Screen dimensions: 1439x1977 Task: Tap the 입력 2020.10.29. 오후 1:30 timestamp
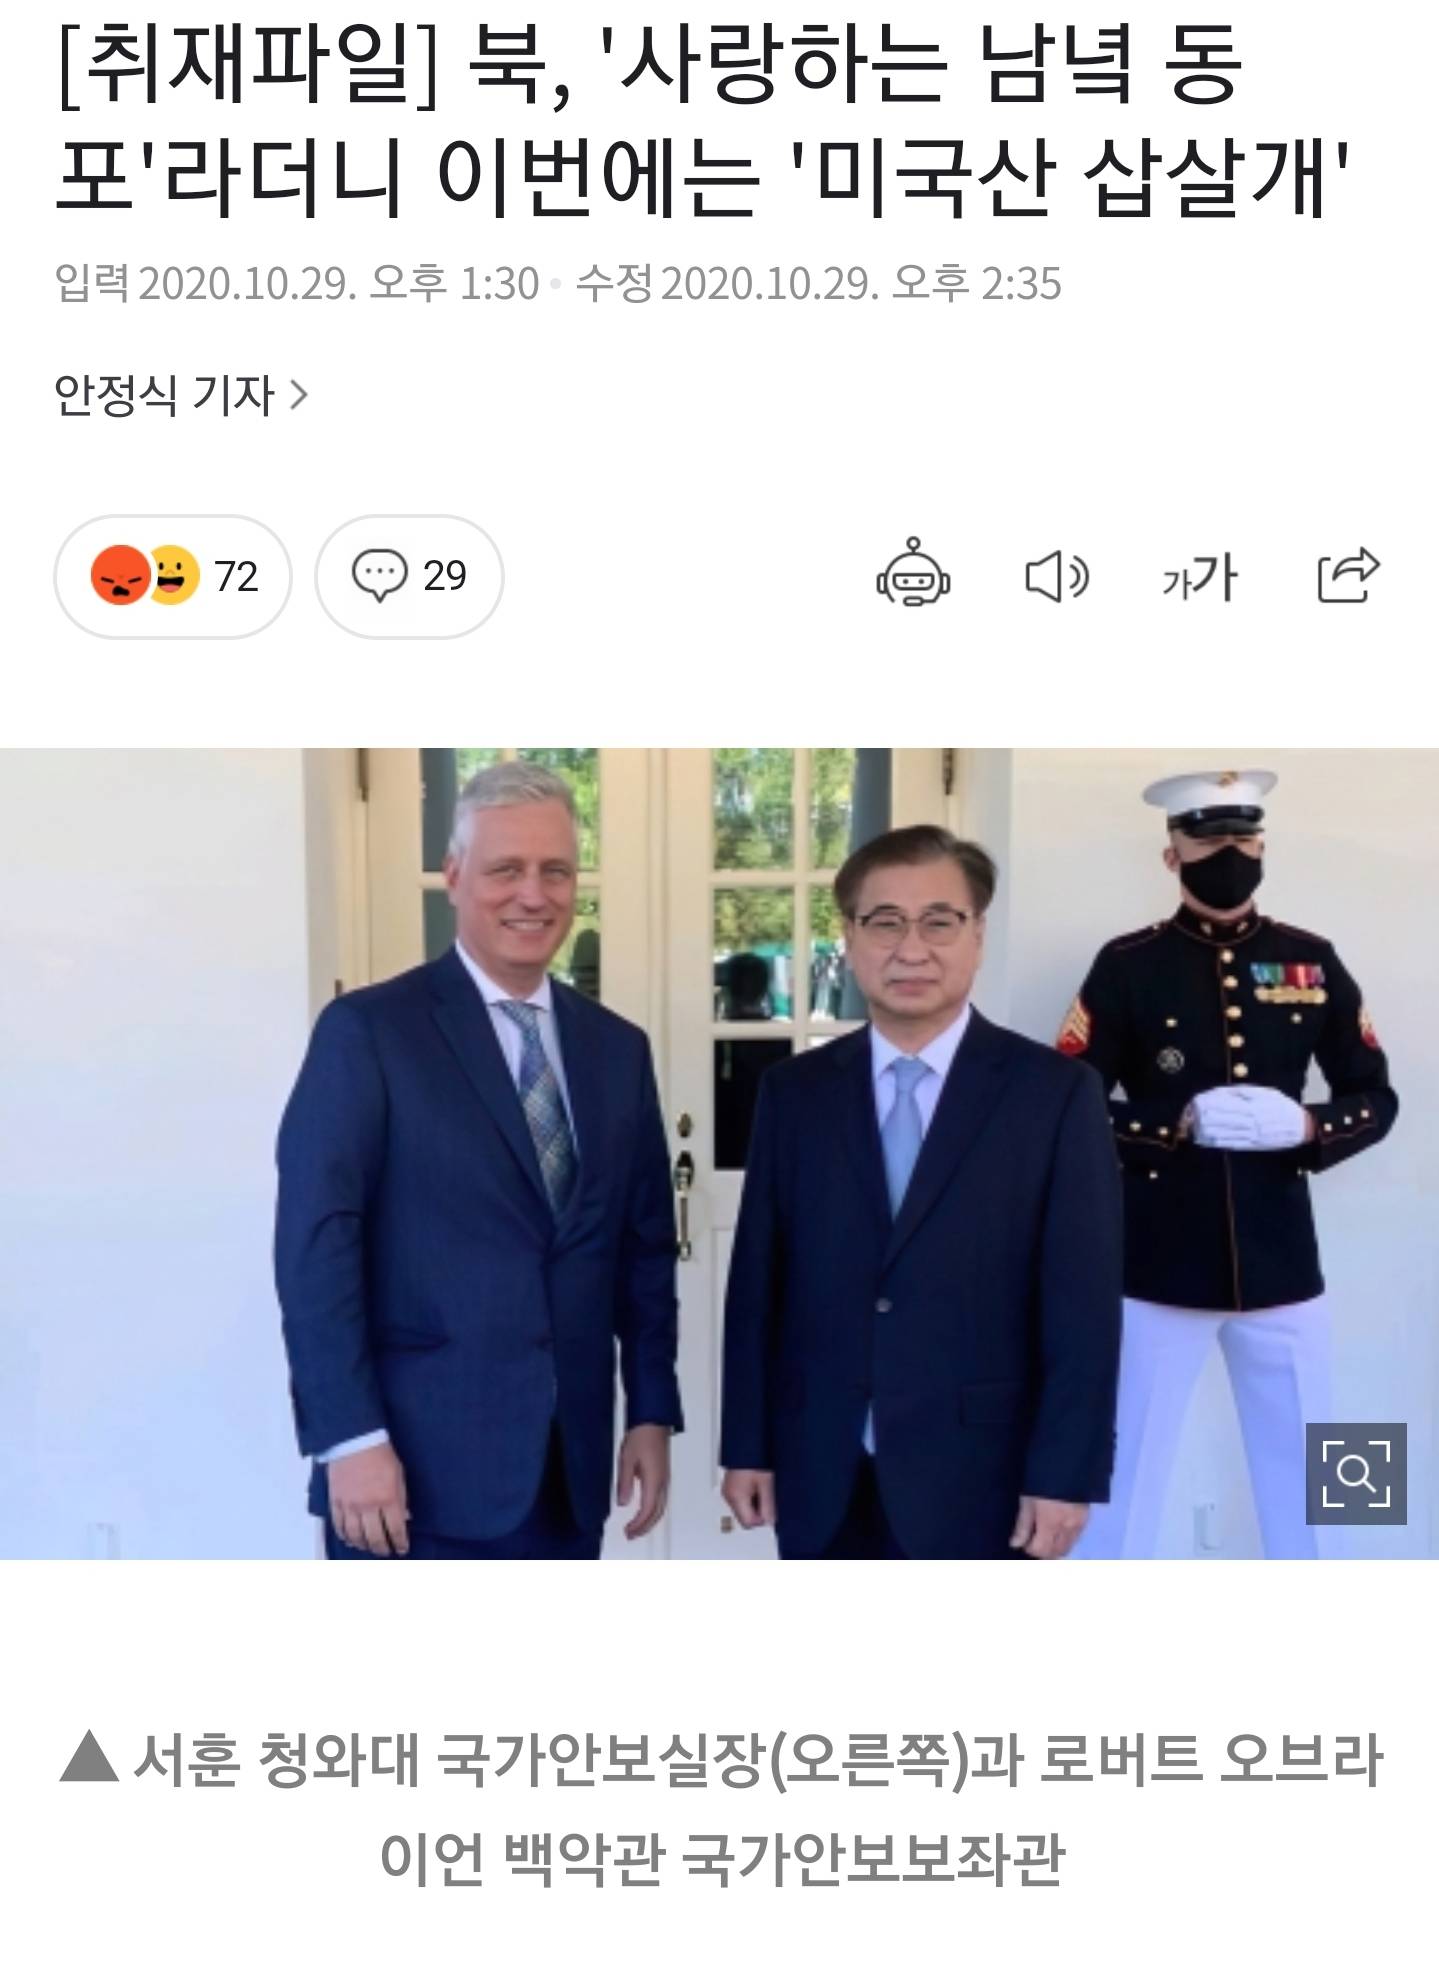click(x=297, y=284)
